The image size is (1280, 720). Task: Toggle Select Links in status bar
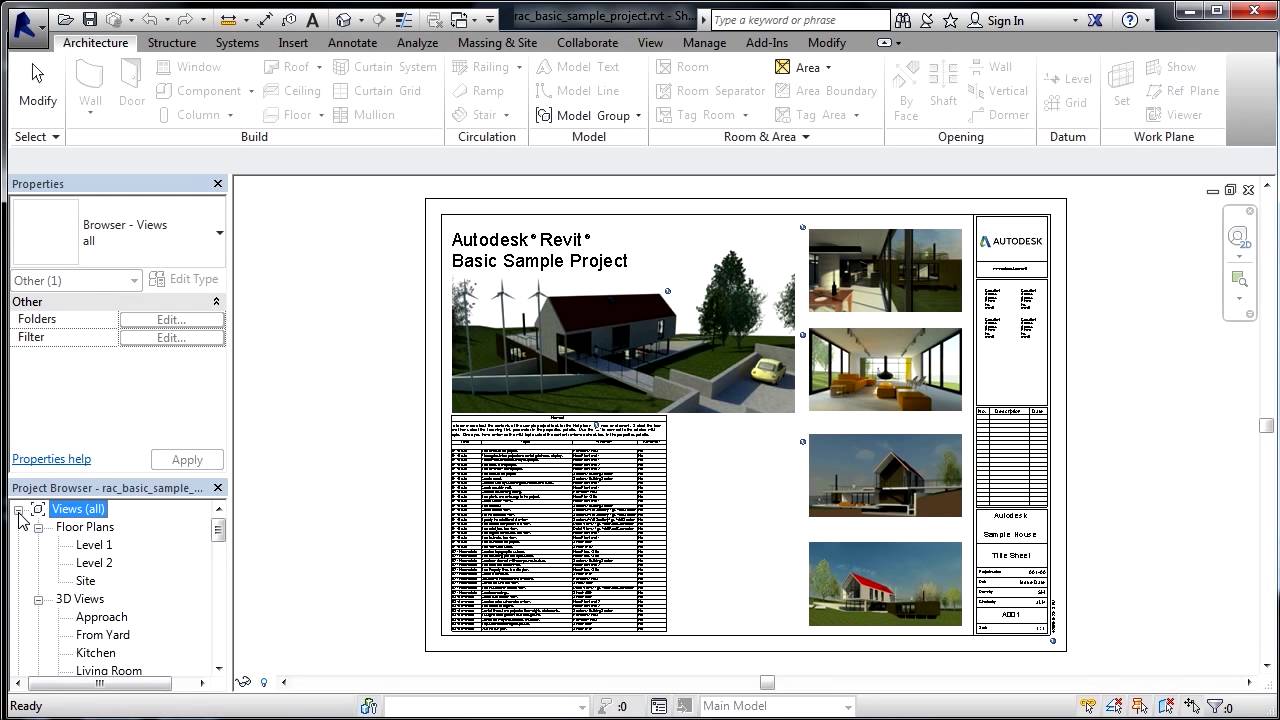tap(1088, 706)
